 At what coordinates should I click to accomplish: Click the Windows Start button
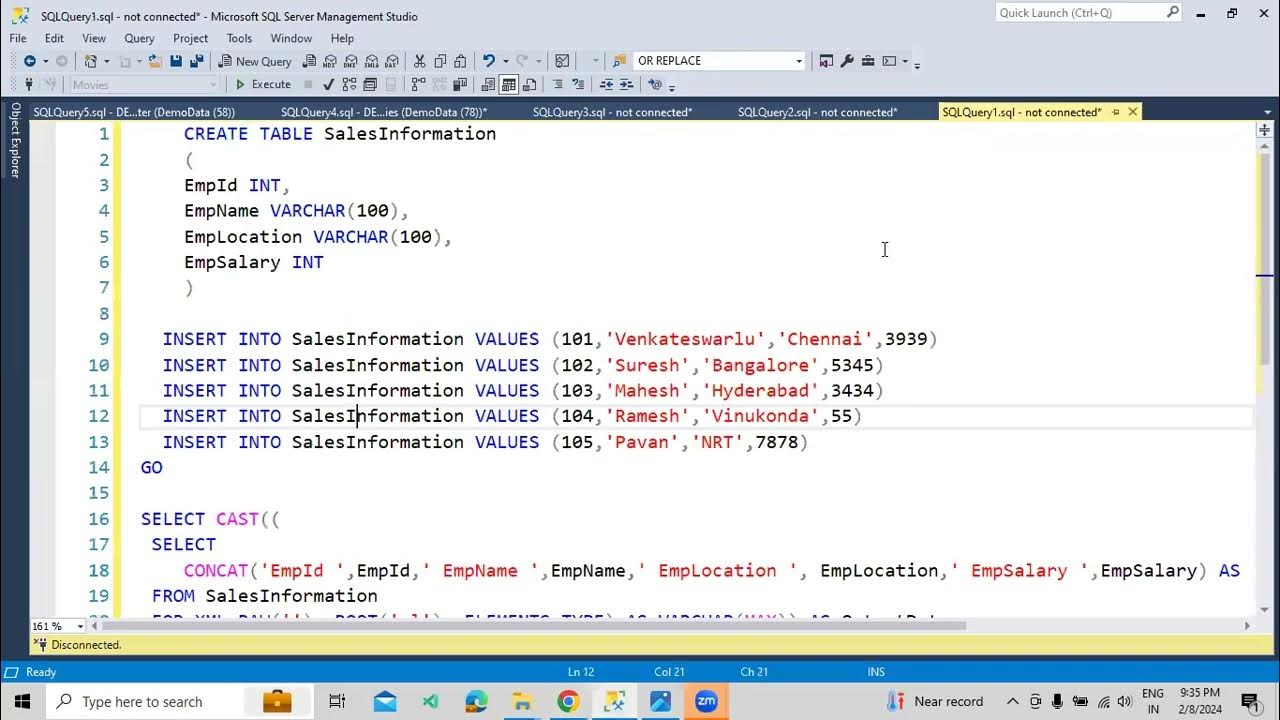pyautogui.click(x=22, y=701)
